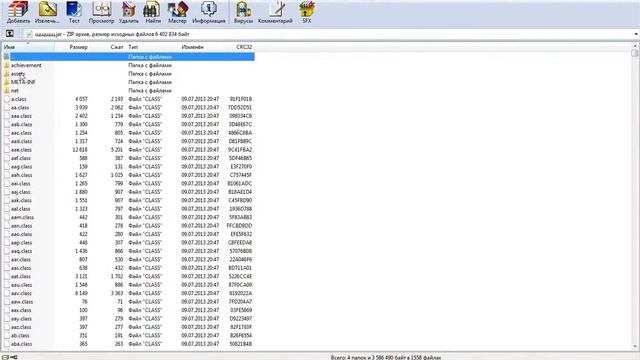640x360 pixels.
Task: Select the aac.class file name
Action: (21, 133)
